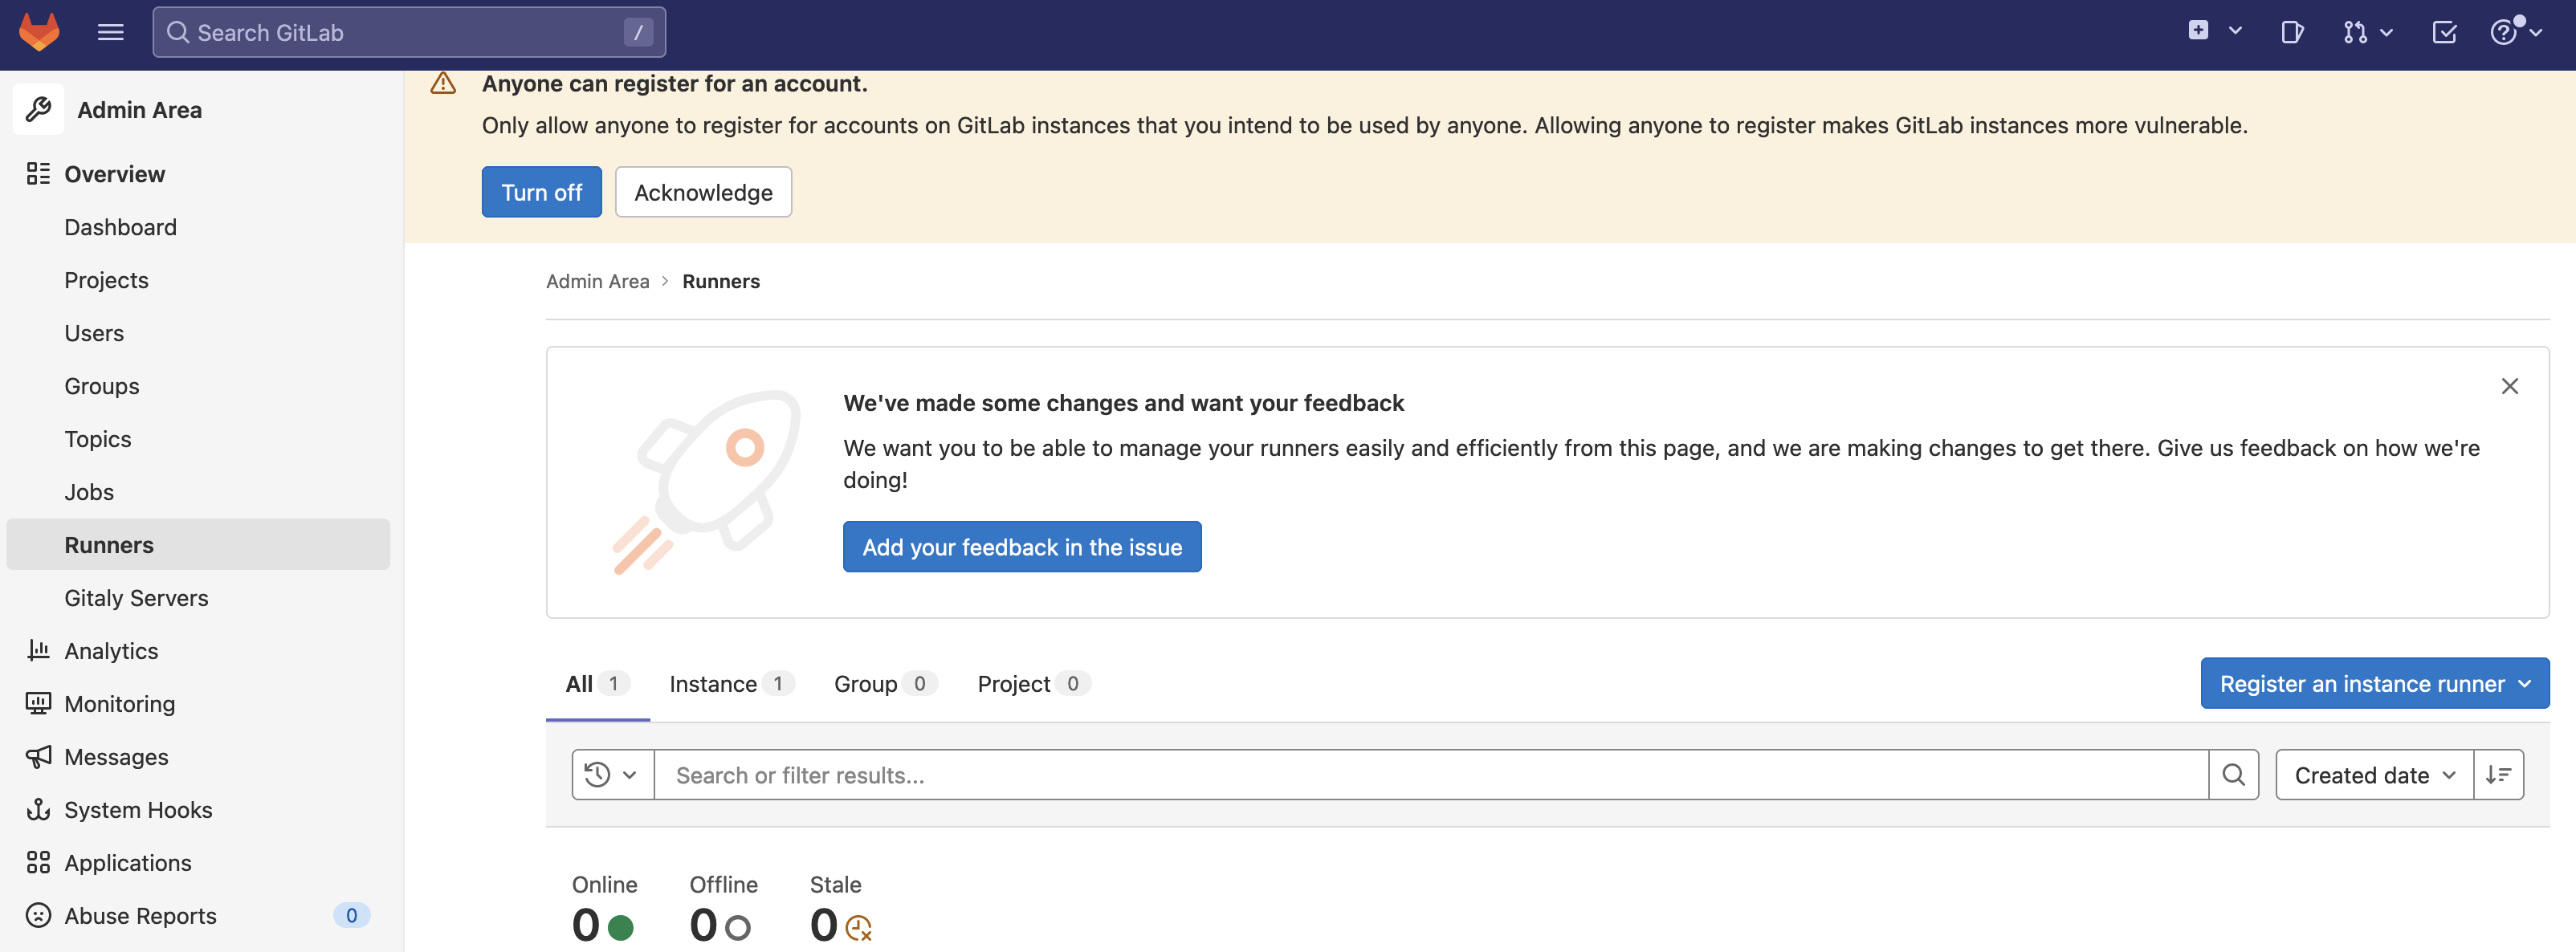Select the Analytics chart icon in sidebar
This screenshot has height=952, width=2576.
(x=38, y=650)
